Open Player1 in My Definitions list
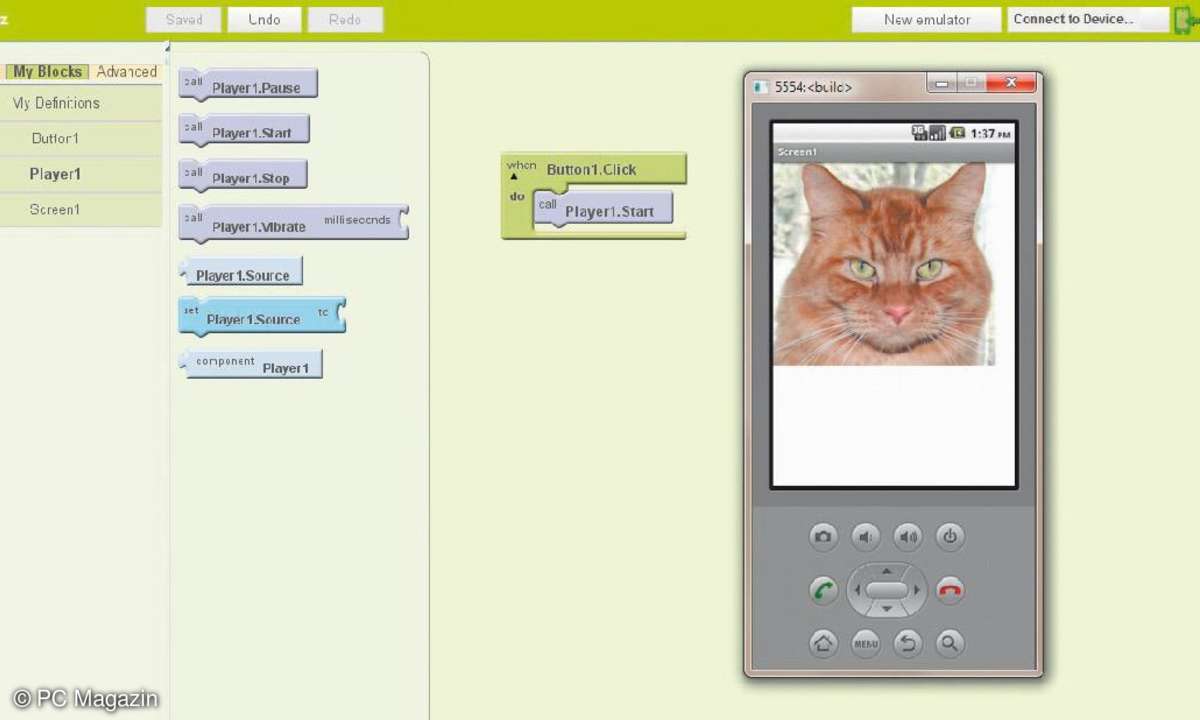Image resolution: width=1200 pixels, height=720 pixels. point(55,174)
